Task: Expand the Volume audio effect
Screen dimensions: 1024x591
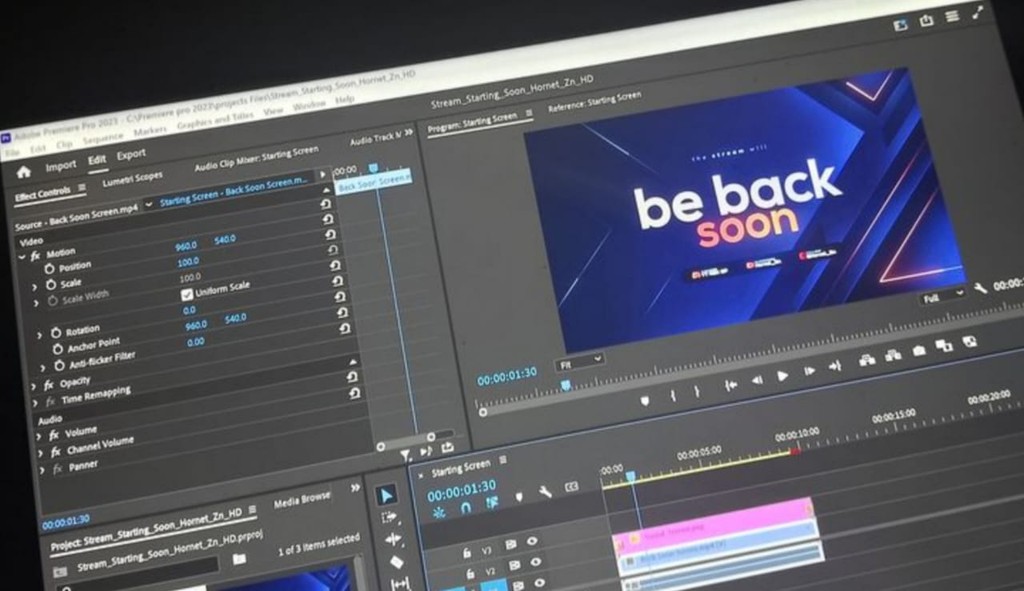Action: click(39, 437)
